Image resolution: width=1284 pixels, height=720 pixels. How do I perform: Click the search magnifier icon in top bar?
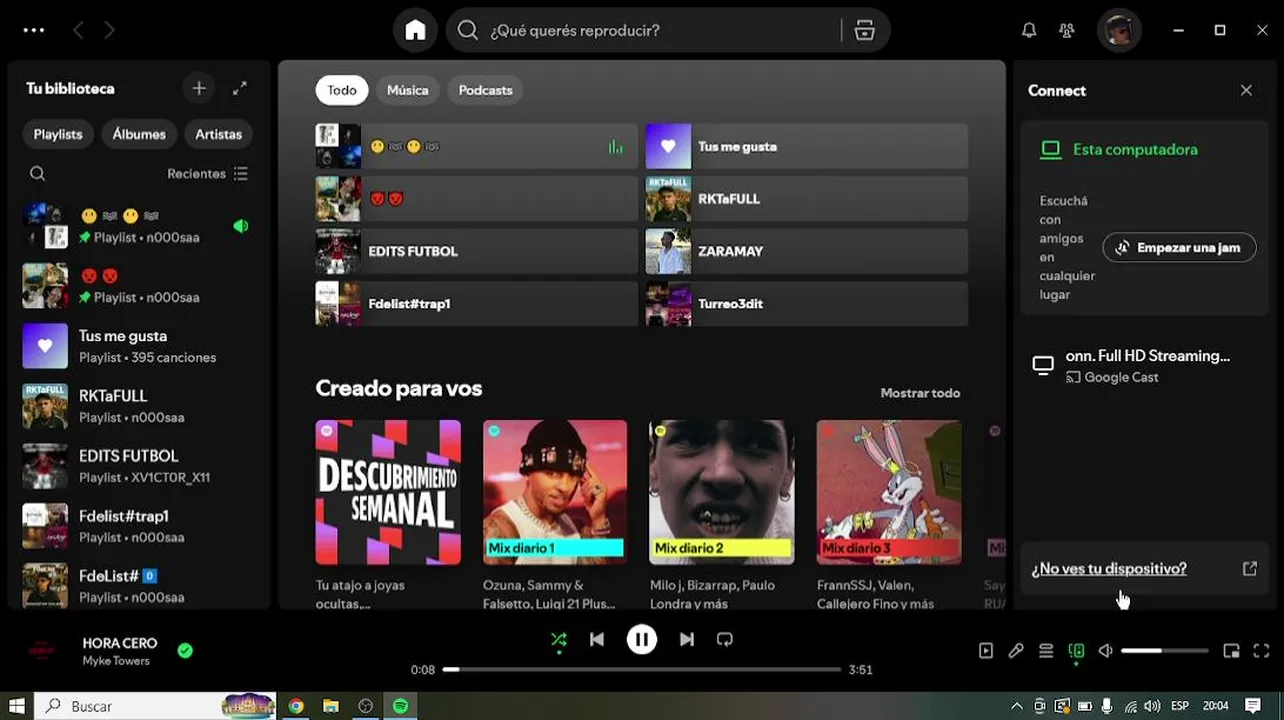click(x=467, y=30)
